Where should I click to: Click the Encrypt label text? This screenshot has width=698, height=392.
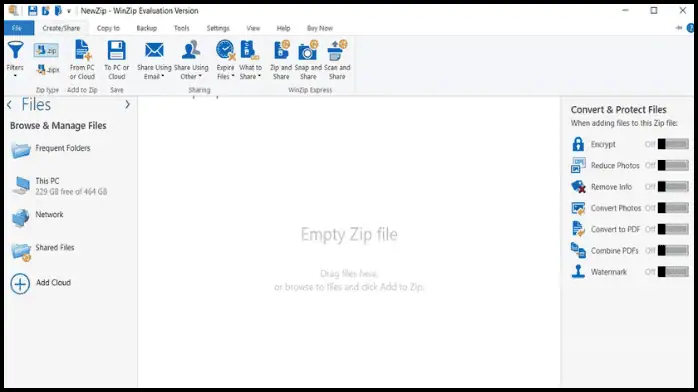[603, 144]
